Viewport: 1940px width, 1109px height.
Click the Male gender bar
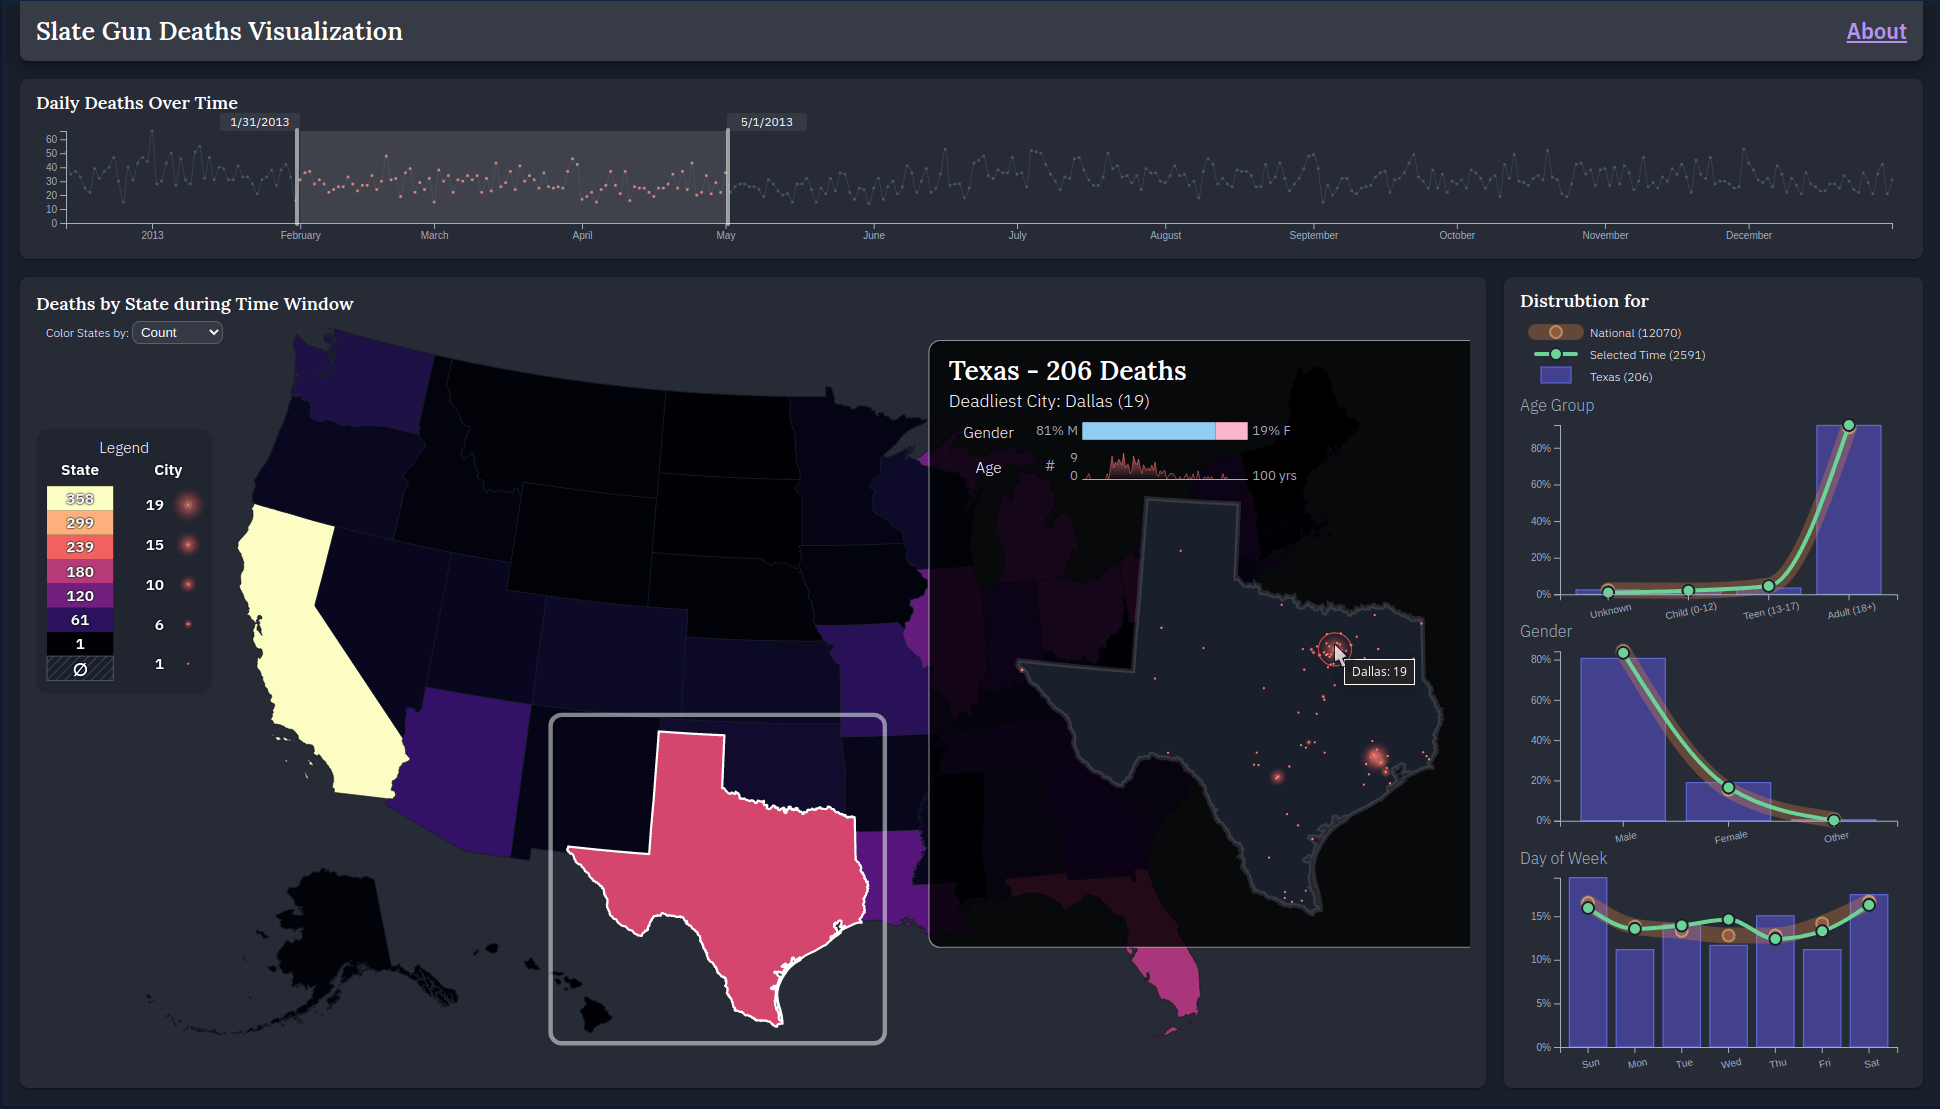pyautogui.click(x=1622, y=739)
